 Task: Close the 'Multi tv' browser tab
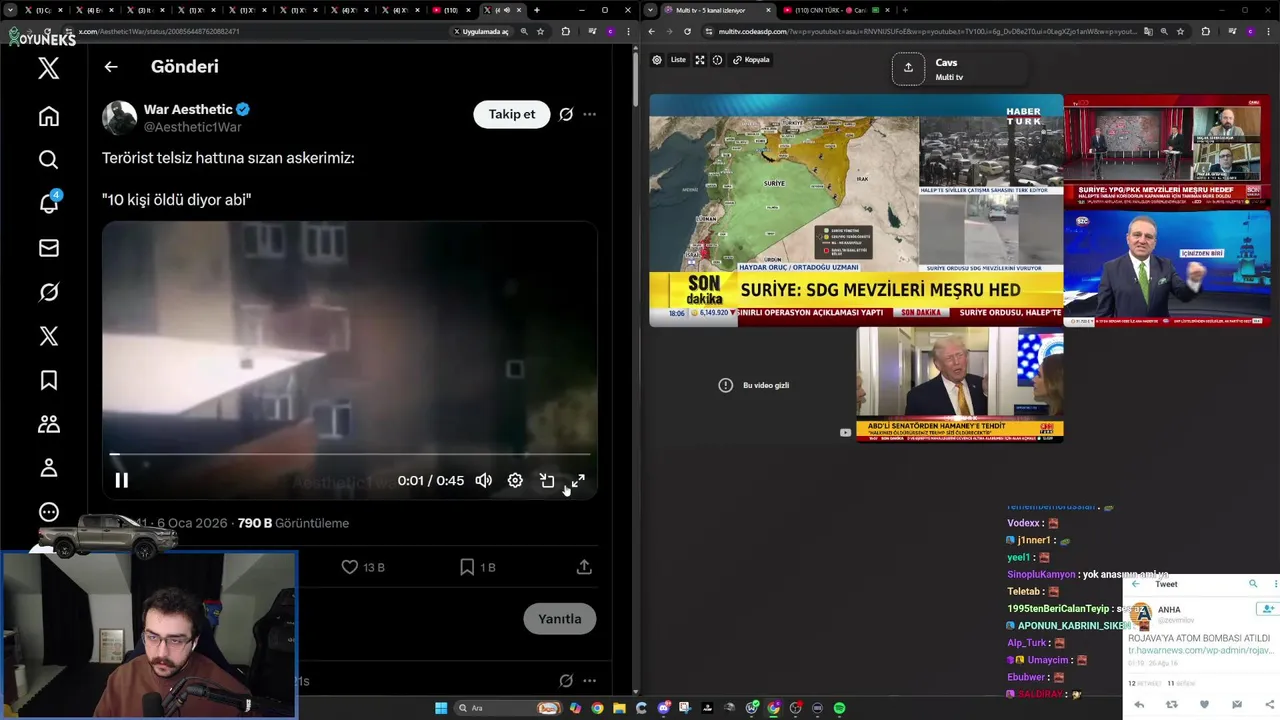tap(769, 10)
